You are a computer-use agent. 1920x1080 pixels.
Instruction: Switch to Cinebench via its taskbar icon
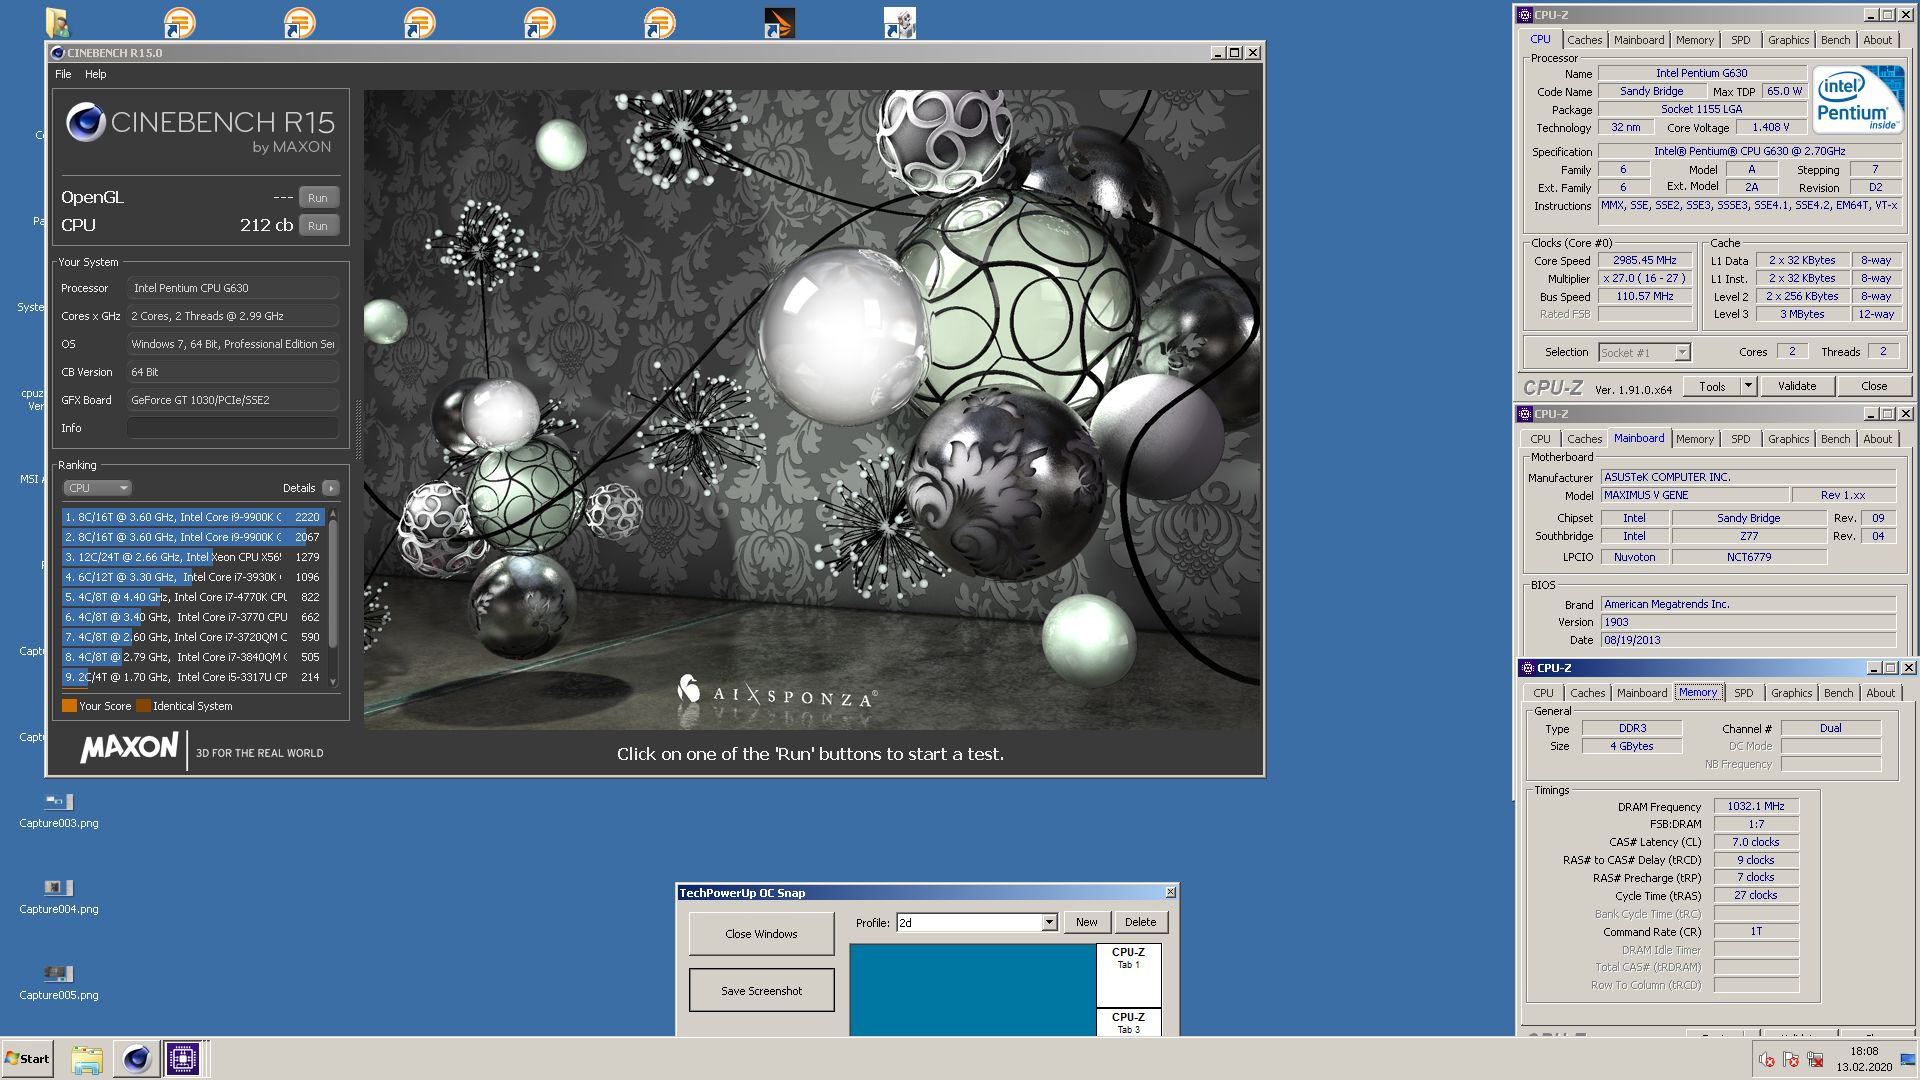pyautogui.click(x=136, y=1059)
